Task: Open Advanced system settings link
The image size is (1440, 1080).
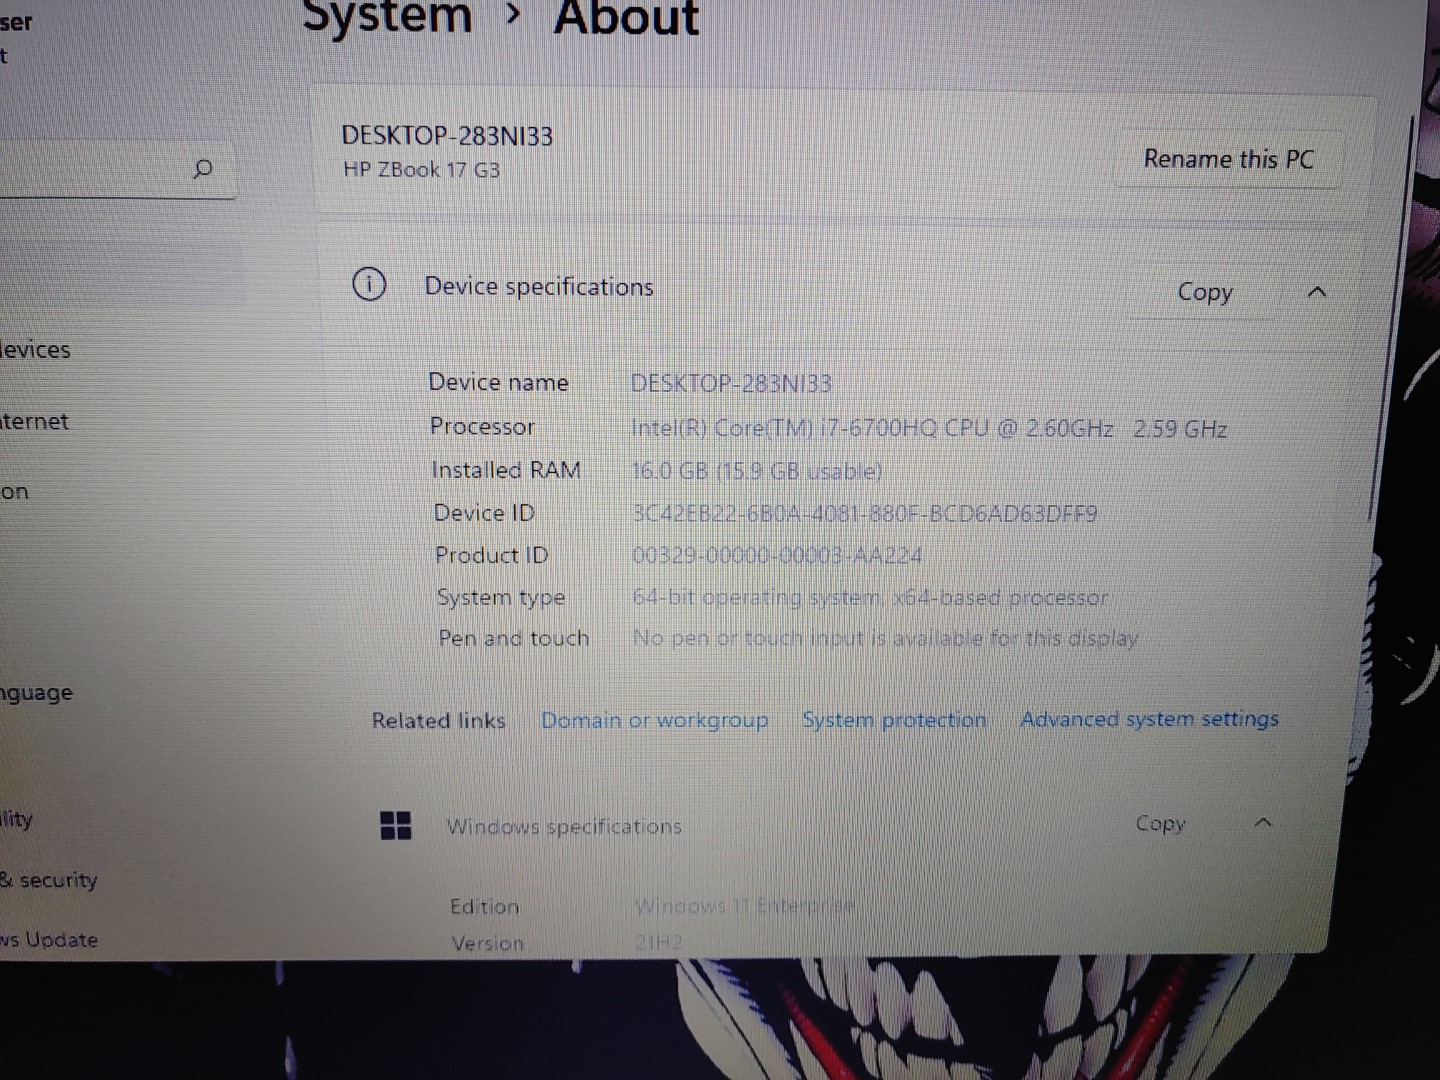Action: point(1149,719)
